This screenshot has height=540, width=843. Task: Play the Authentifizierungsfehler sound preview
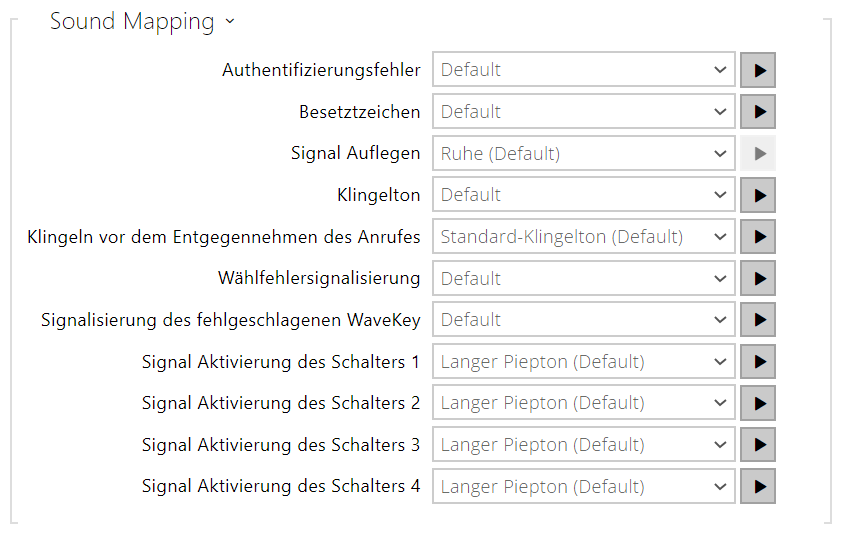[758, 70]
